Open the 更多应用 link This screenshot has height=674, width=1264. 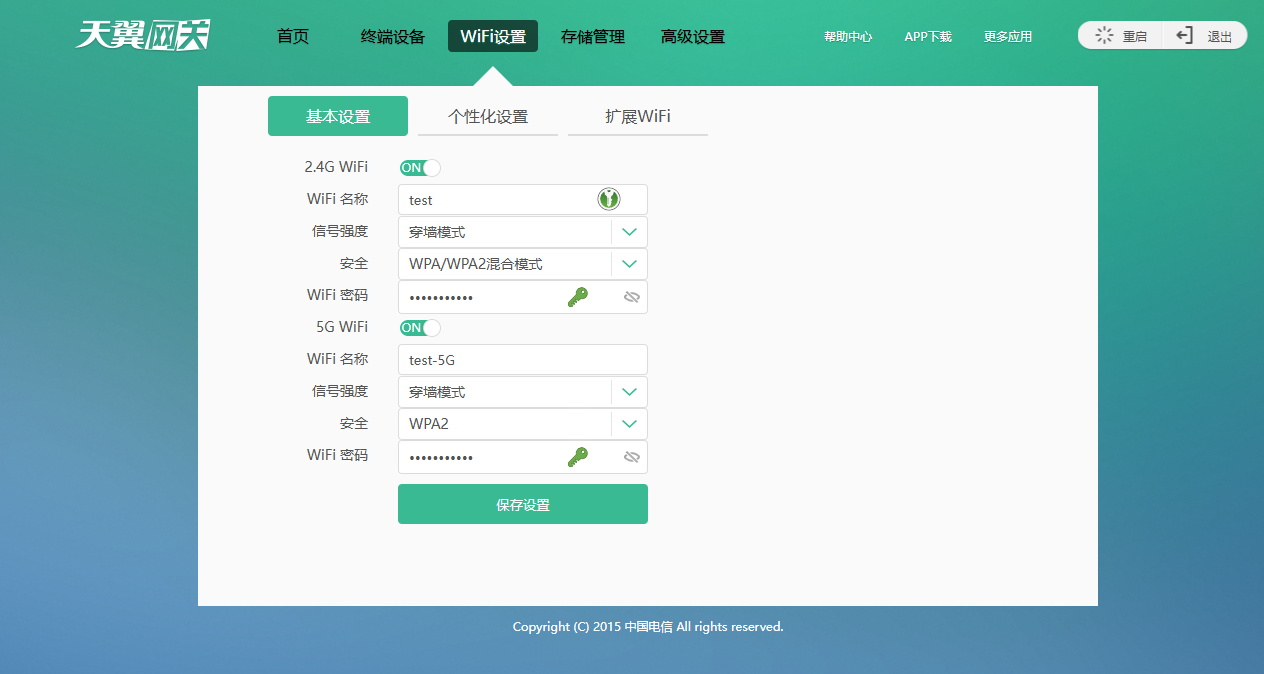(x=1008, y=36)
